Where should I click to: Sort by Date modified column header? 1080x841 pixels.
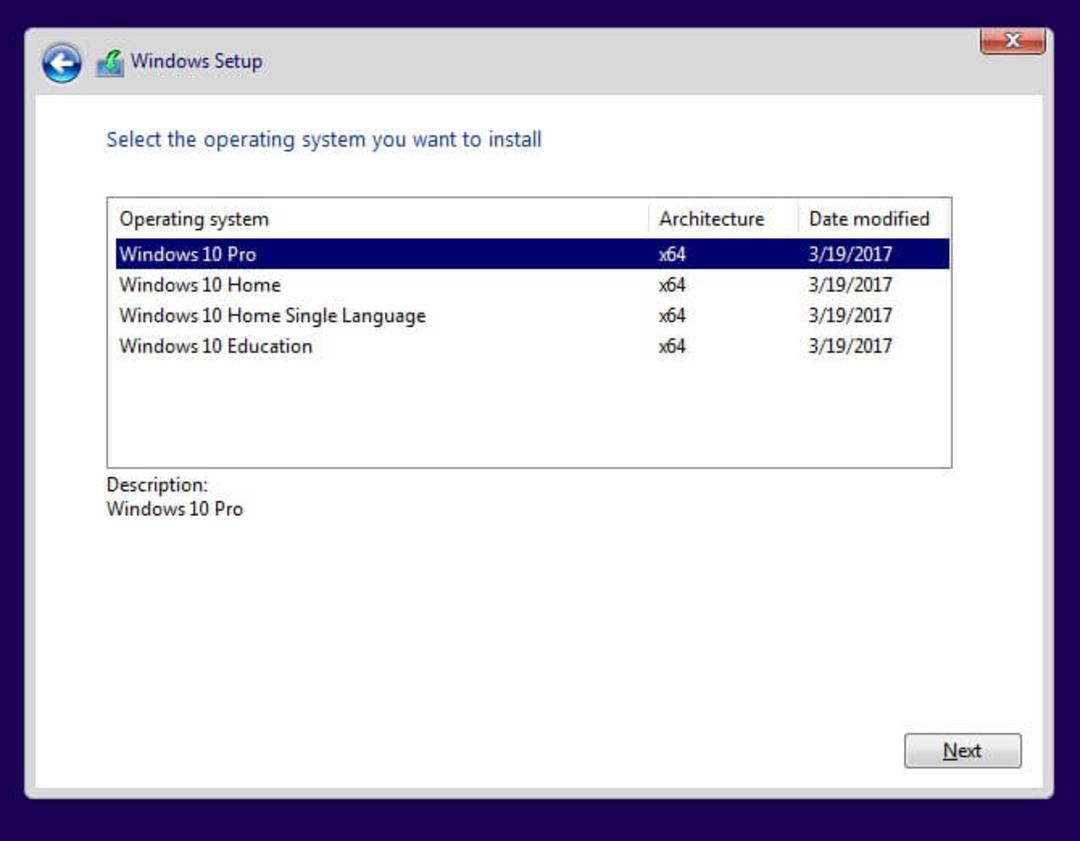point(873,219)
